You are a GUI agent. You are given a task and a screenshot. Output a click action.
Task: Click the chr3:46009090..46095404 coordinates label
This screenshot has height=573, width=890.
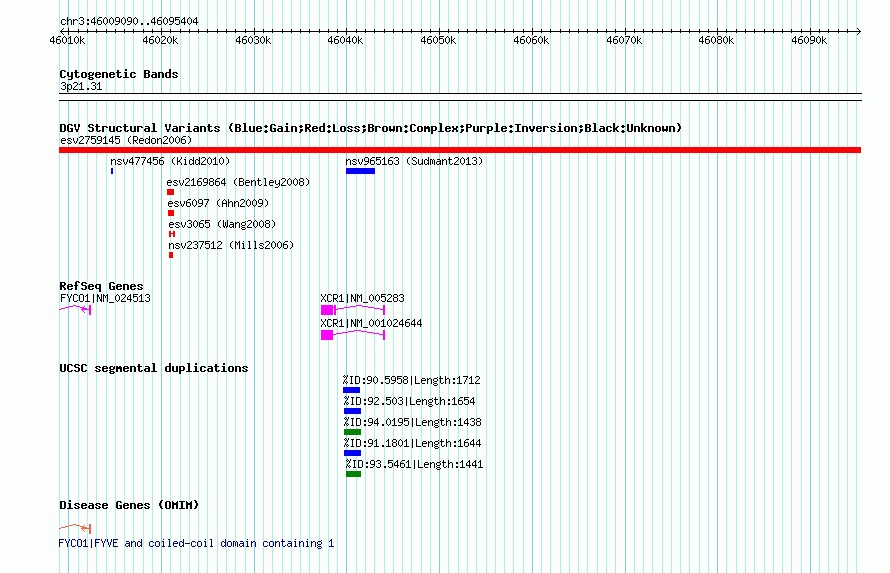129,21
